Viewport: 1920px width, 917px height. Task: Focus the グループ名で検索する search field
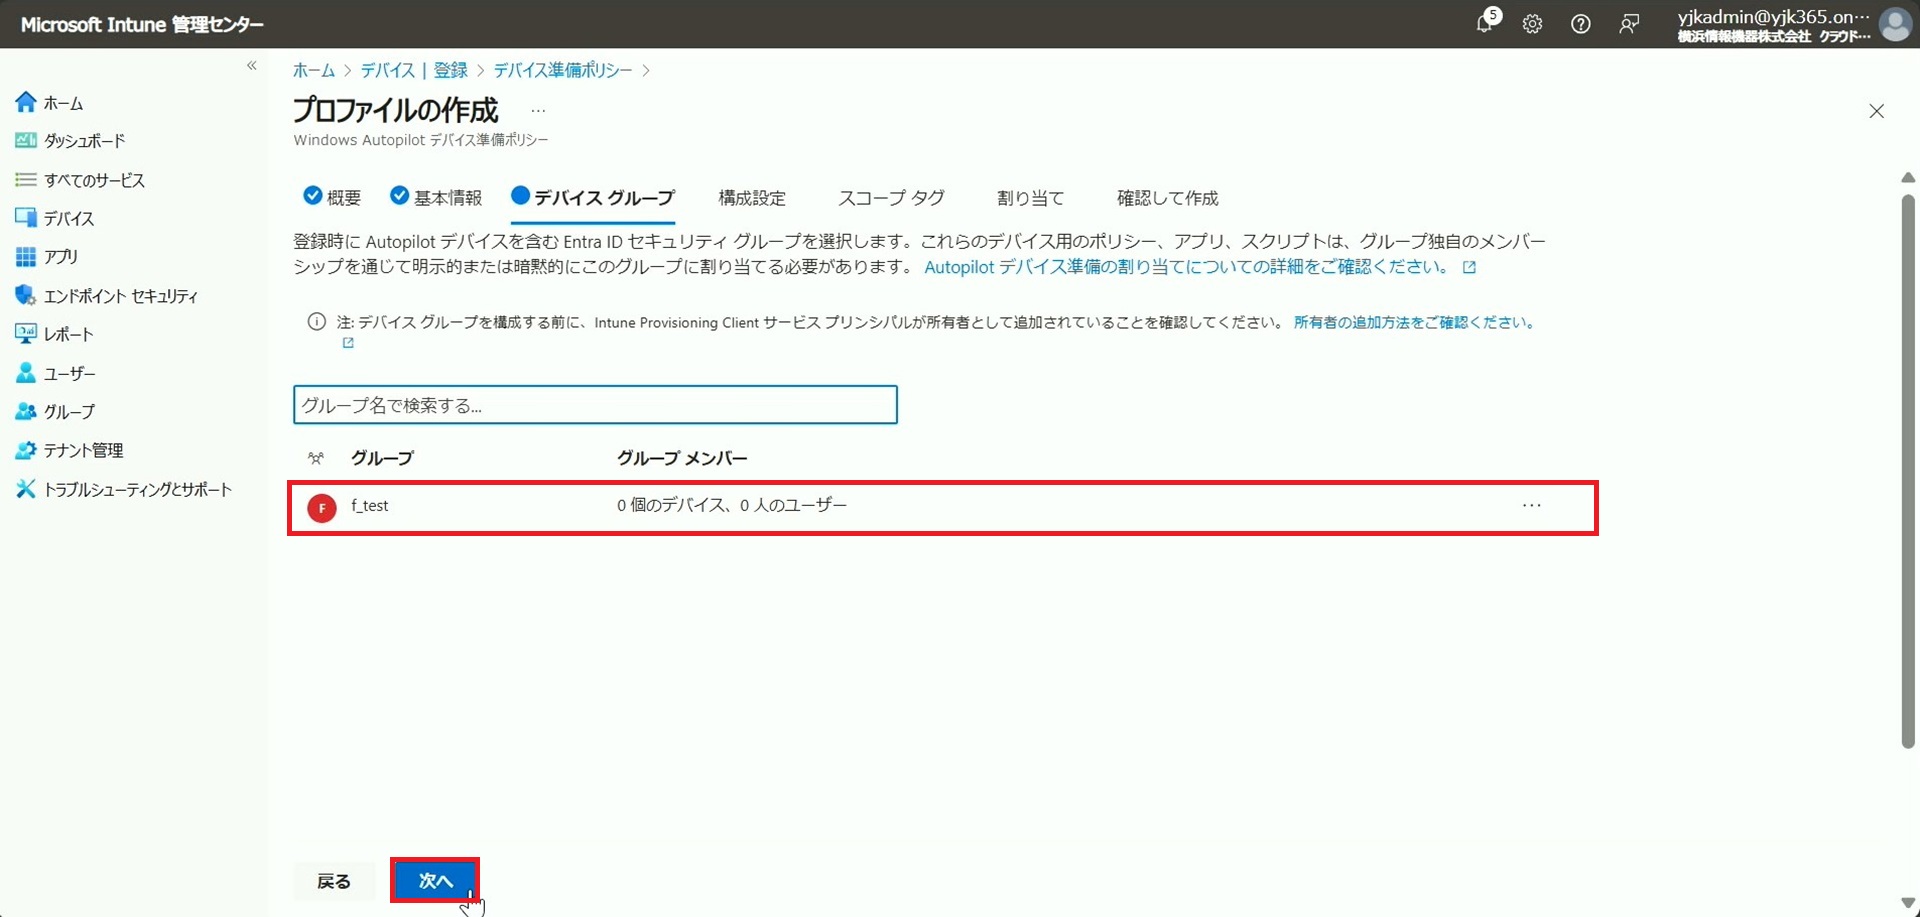pyautogui.click(x=595, y=405)
